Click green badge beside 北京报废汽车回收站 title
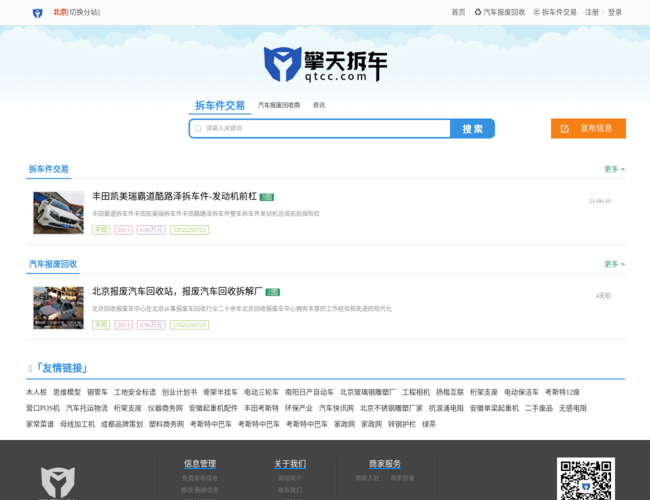 [273, 292]
